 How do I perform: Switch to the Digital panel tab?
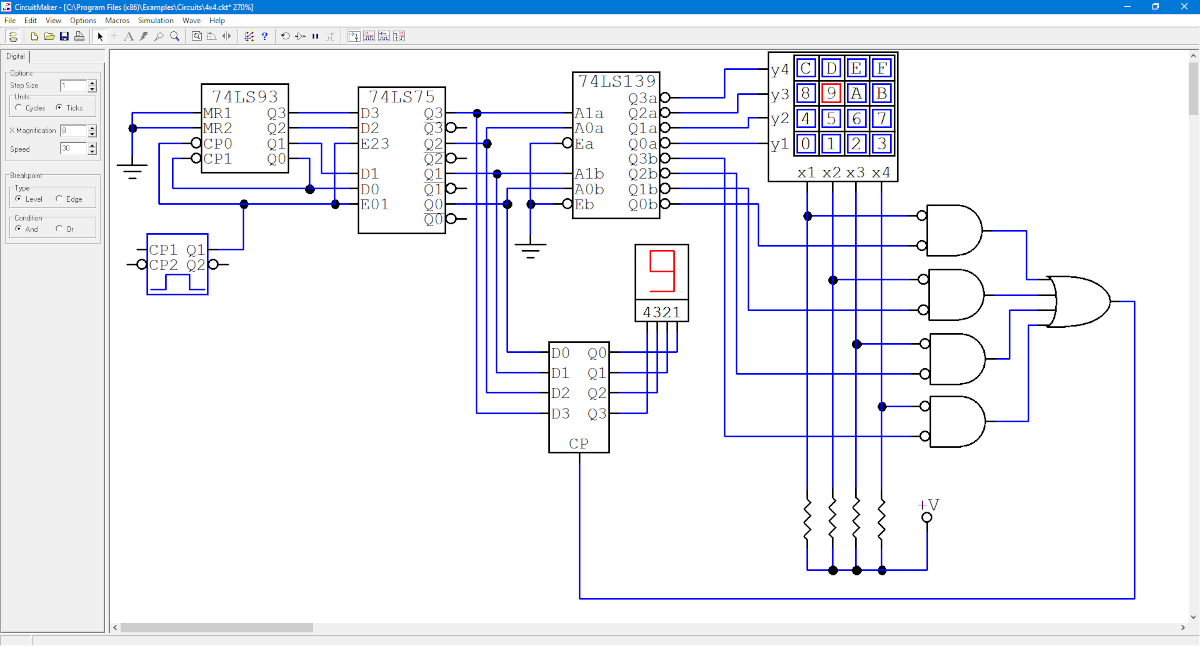coord(17,56)
